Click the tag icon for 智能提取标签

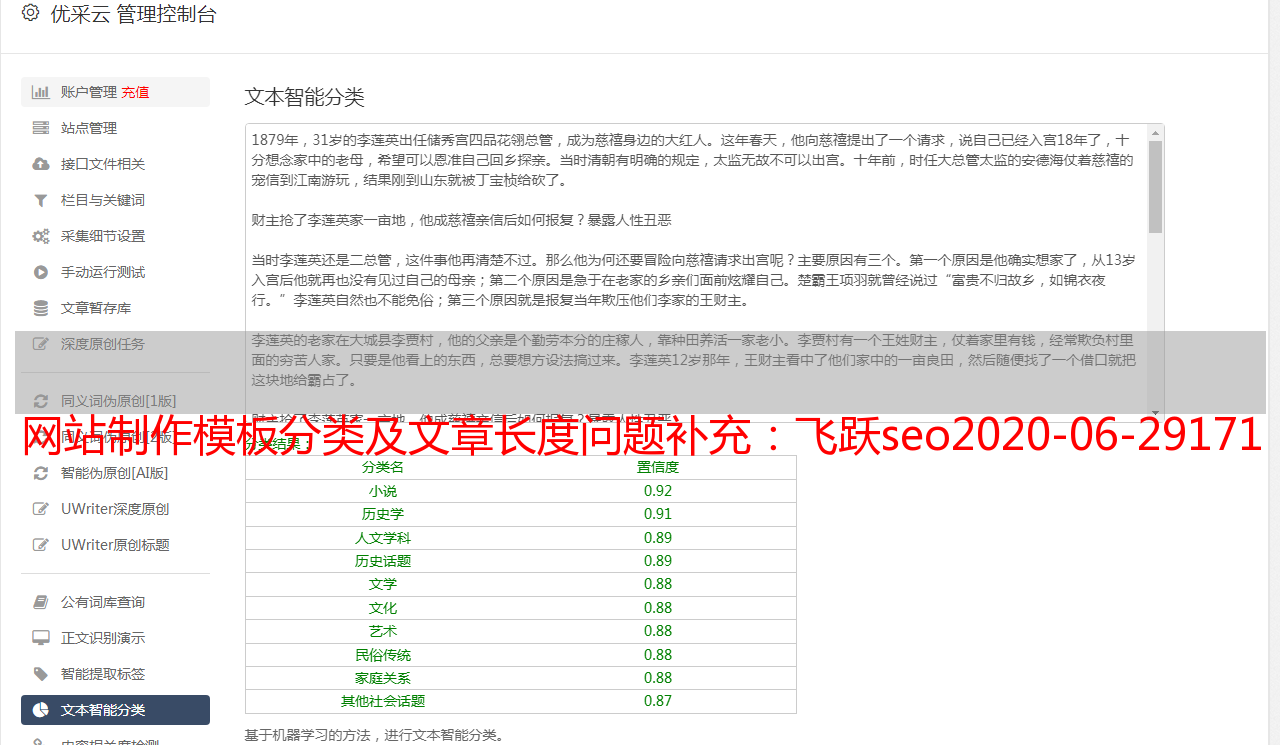point(41,674)
